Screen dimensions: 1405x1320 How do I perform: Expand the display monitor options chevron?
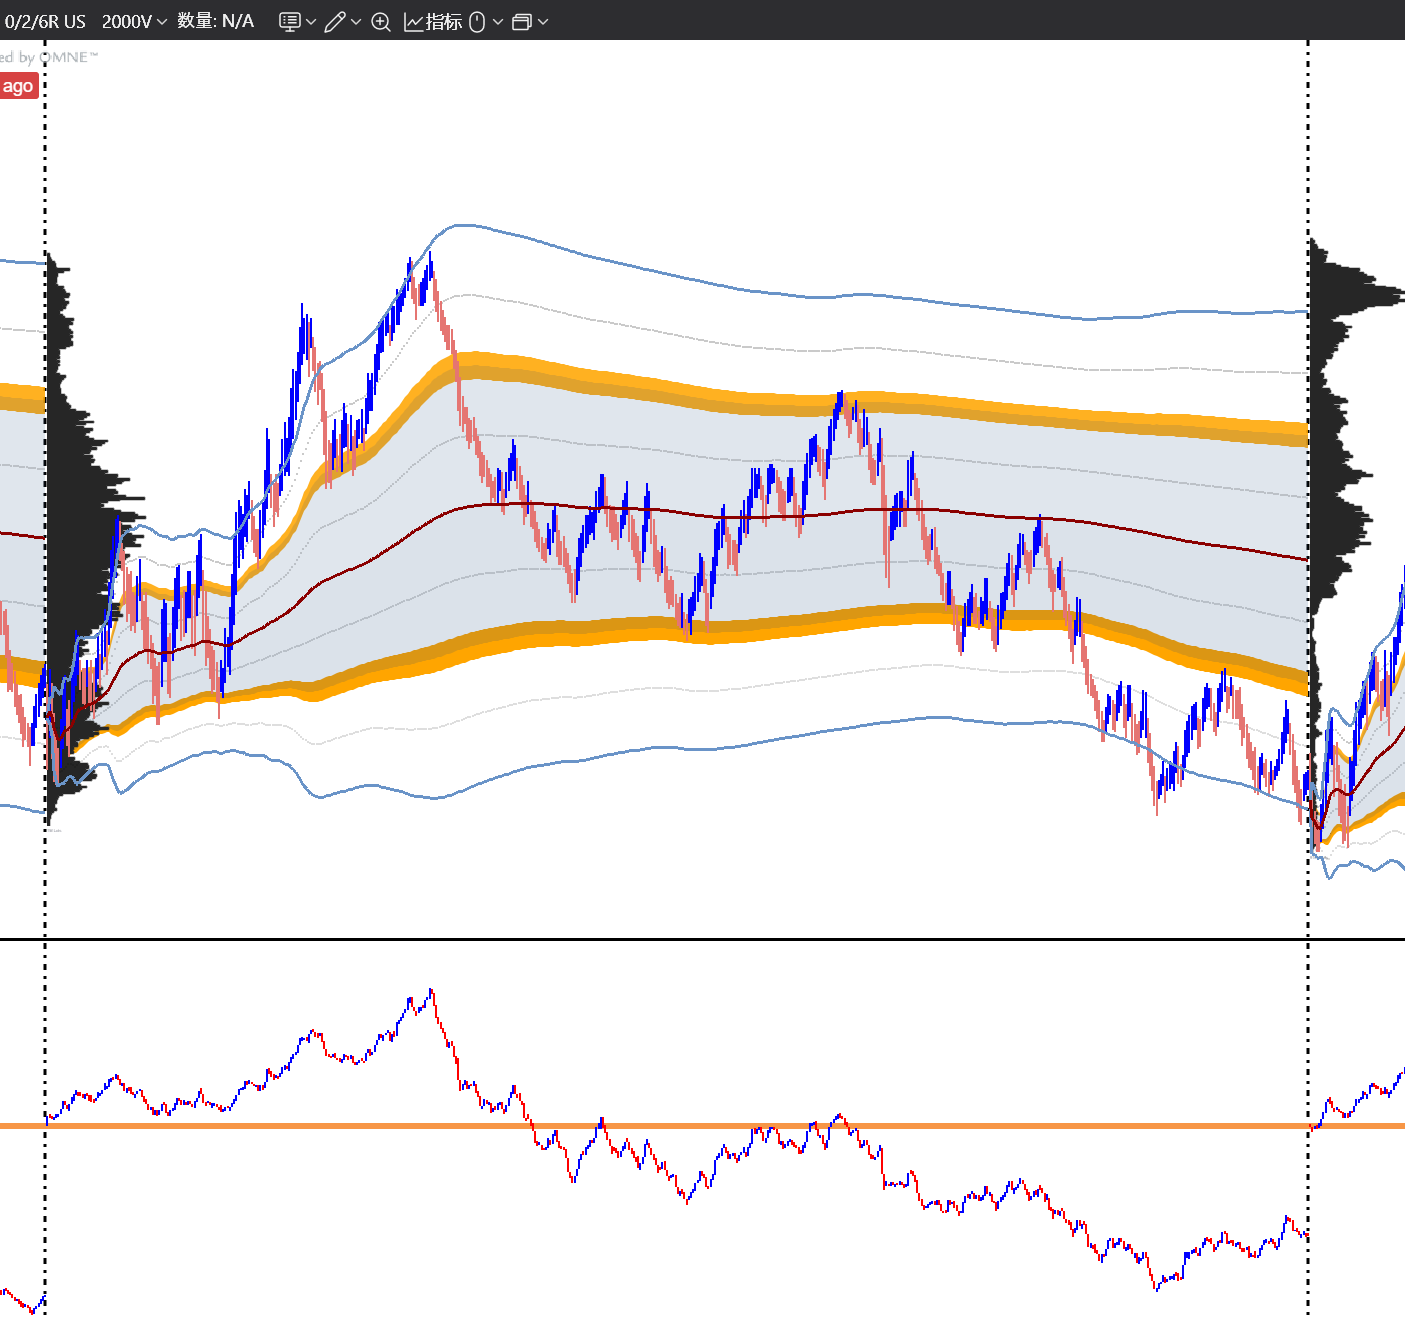pos(311,22)
